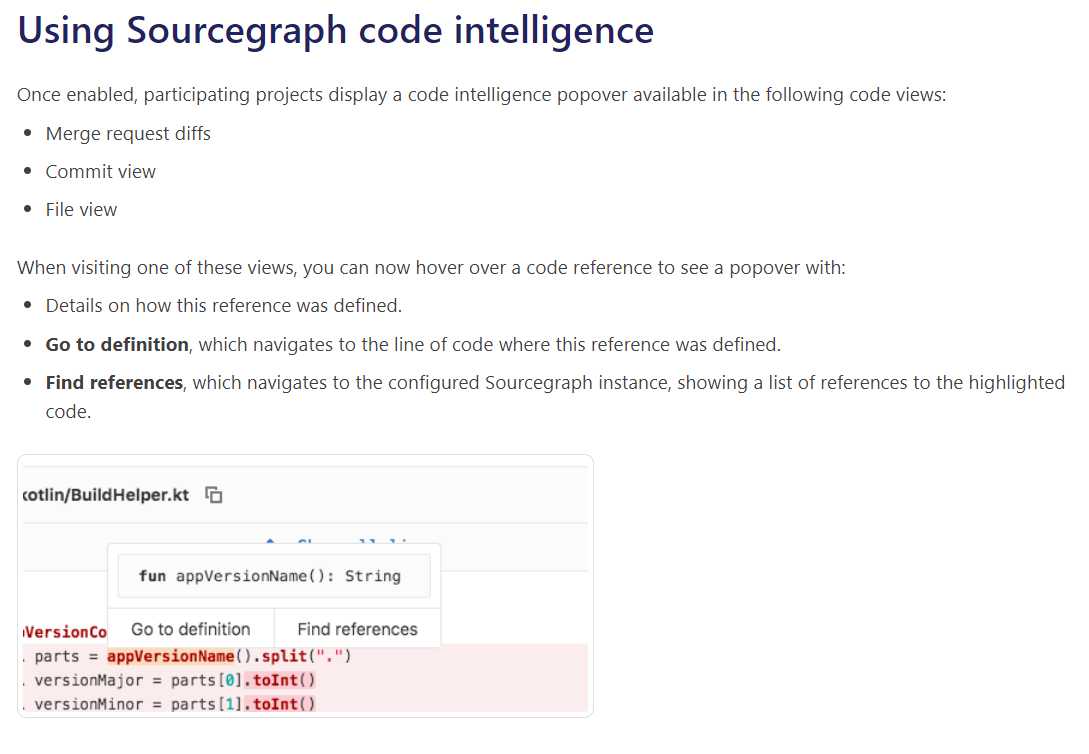The height and width of the screenshot is (754, 1089).
Task: Click the split(".") call in the code
Action: pyautogui.click(x=306, y=656)
